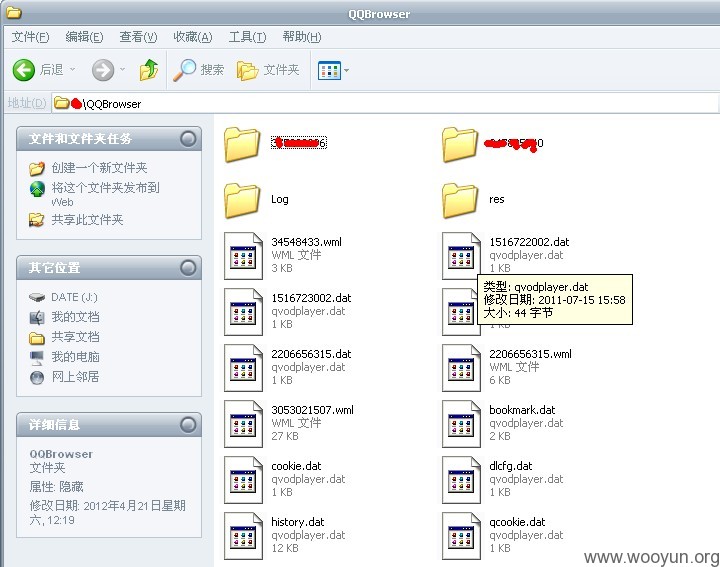Select the file icon partly covered by tooltip
The image size is (720, 567).
pyautogui.click(x=459, y=312)
